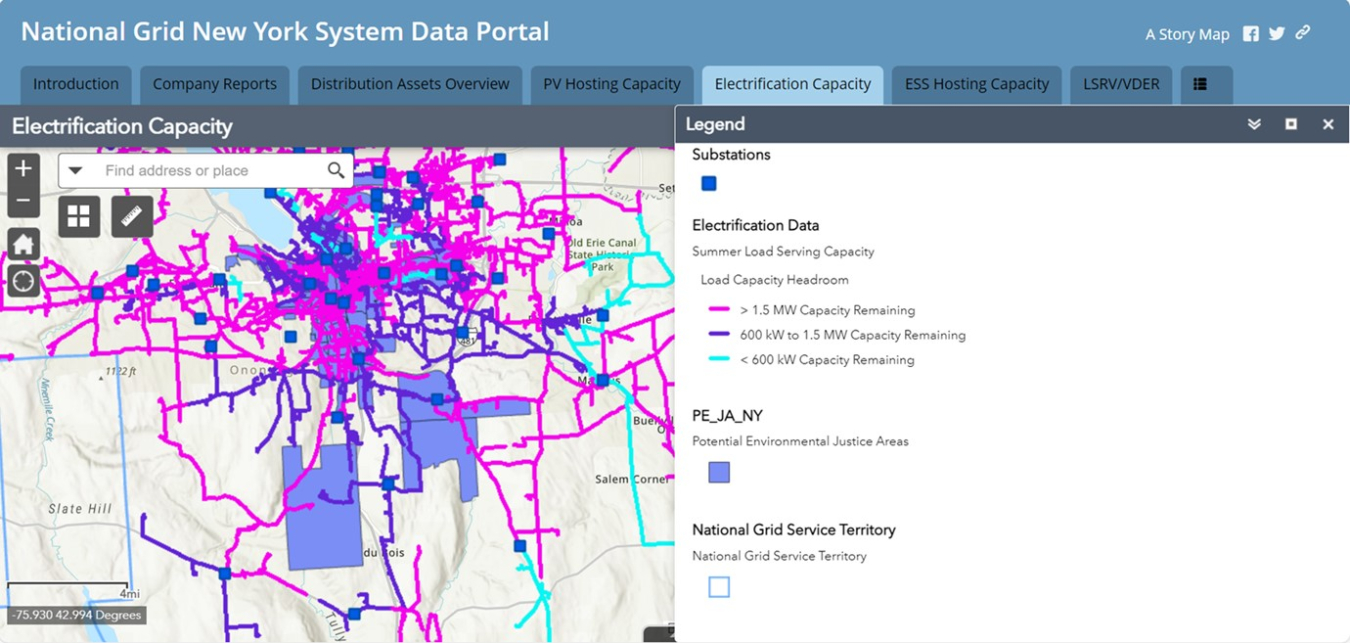Click '> 1.5 MW Capacity Remaining' legend entry

click(827, 310)
